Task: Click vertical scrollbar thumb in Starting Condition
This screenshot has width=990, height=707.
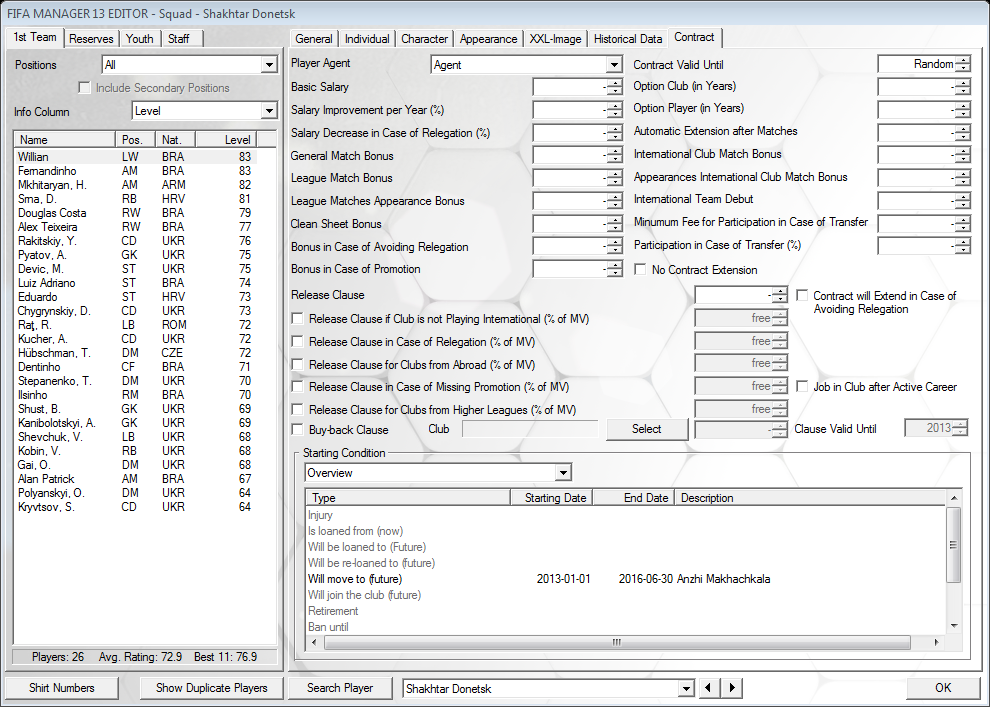Action: click(x=954, y=545)
